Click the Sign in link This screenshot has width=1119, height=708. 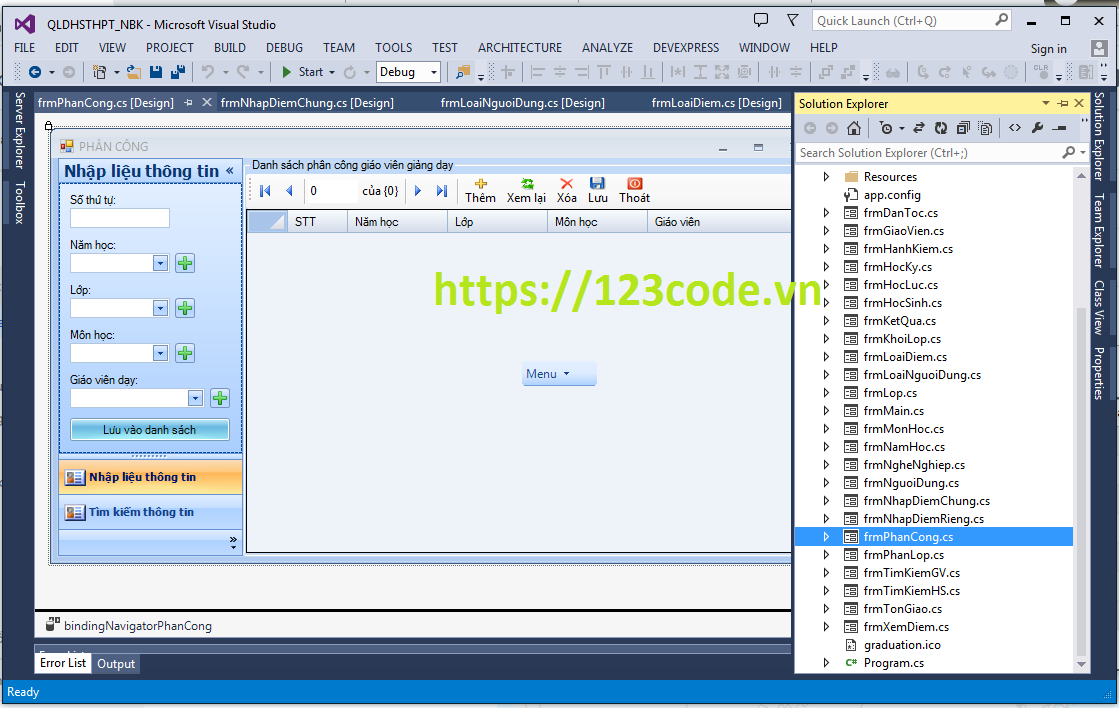pyautogui.click(x=1048, y=48)
